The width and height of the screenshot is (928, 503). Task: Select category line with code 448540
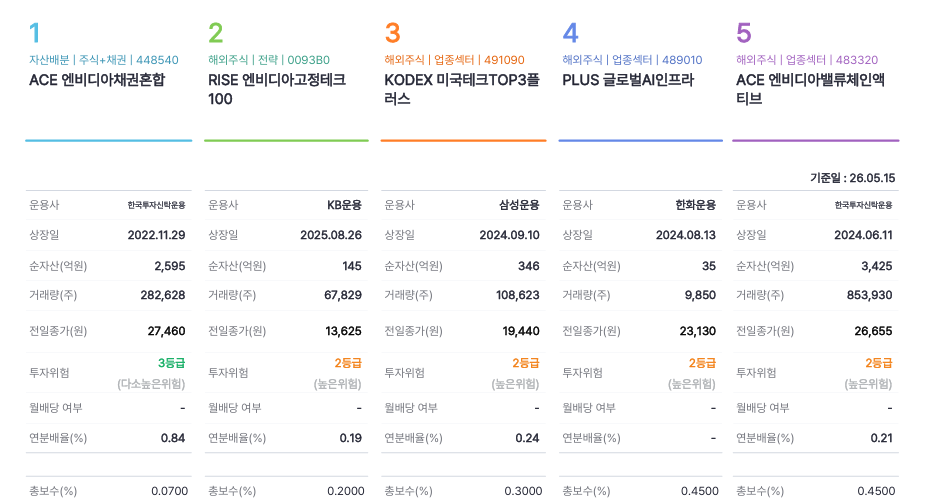point(104,60)
